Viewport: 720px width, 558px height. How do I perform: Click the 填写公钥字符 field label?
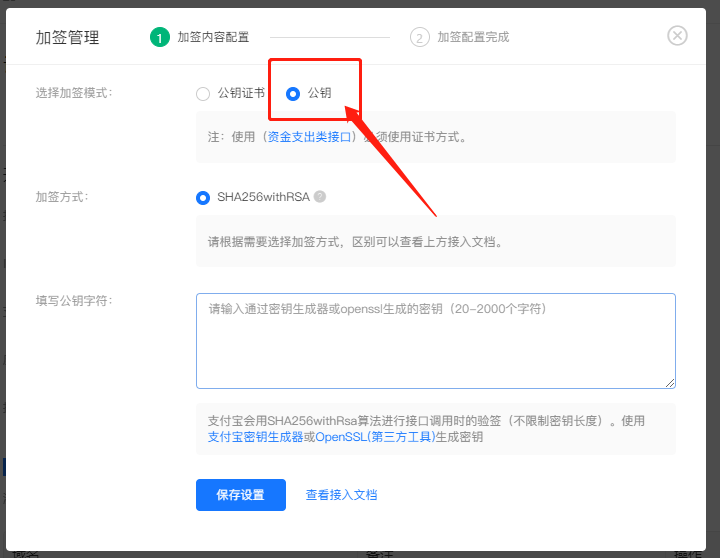click(x=74, y=301)
